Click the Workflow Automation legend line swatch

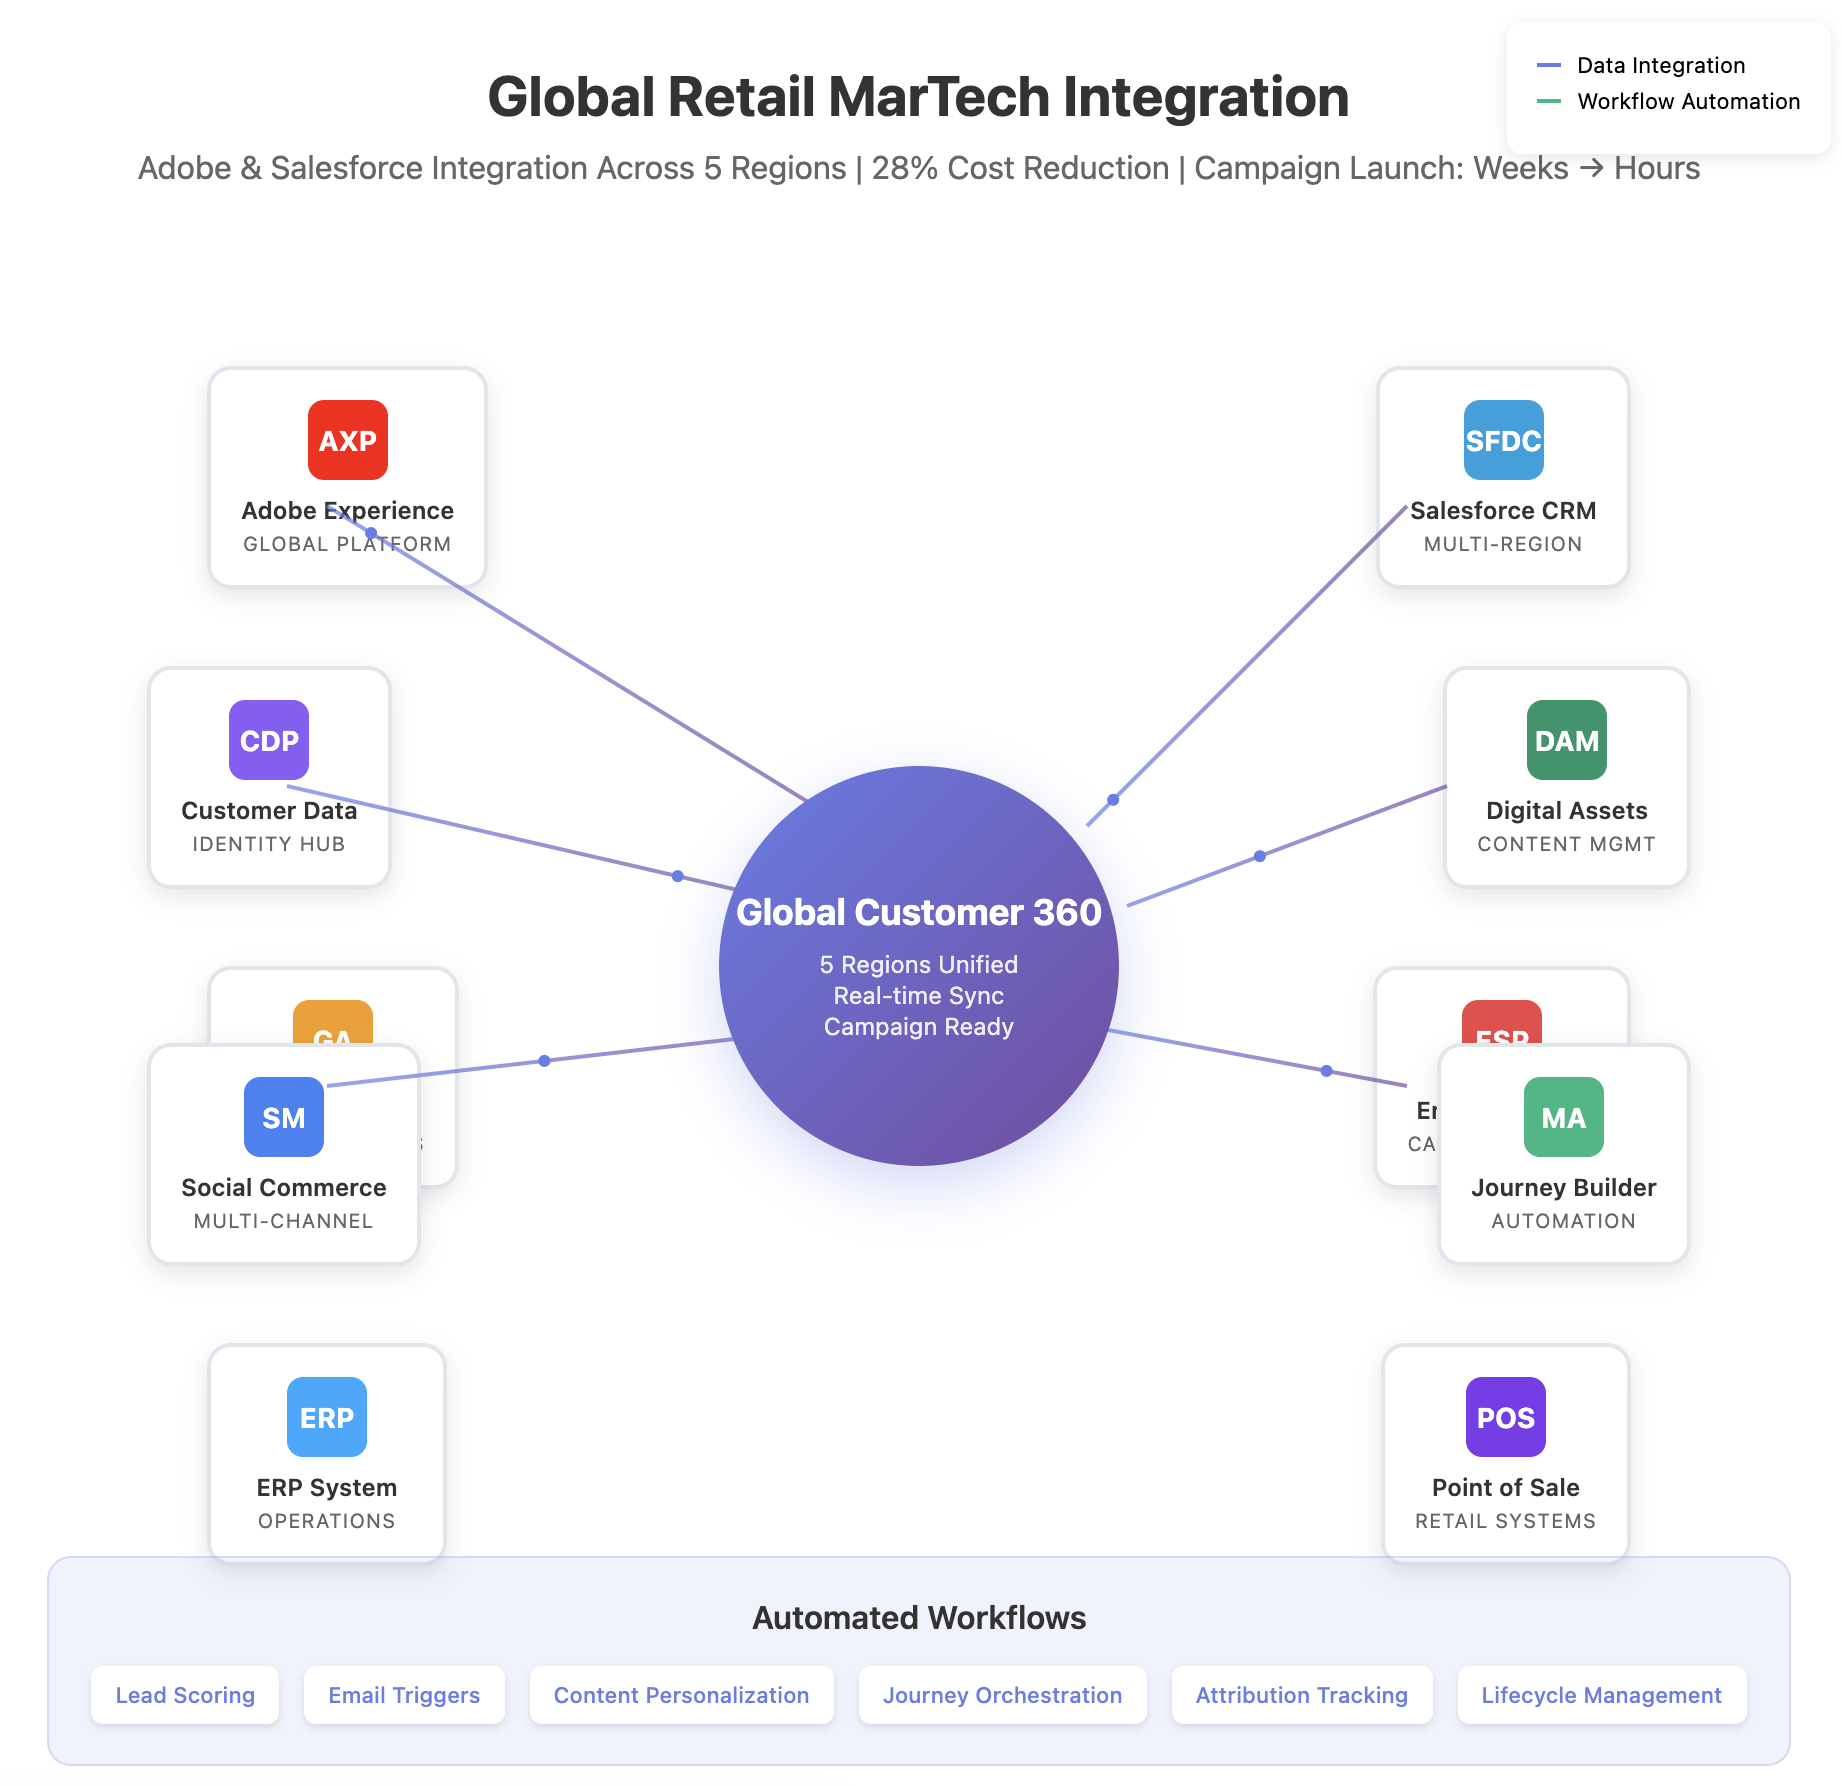(1548, 101)
